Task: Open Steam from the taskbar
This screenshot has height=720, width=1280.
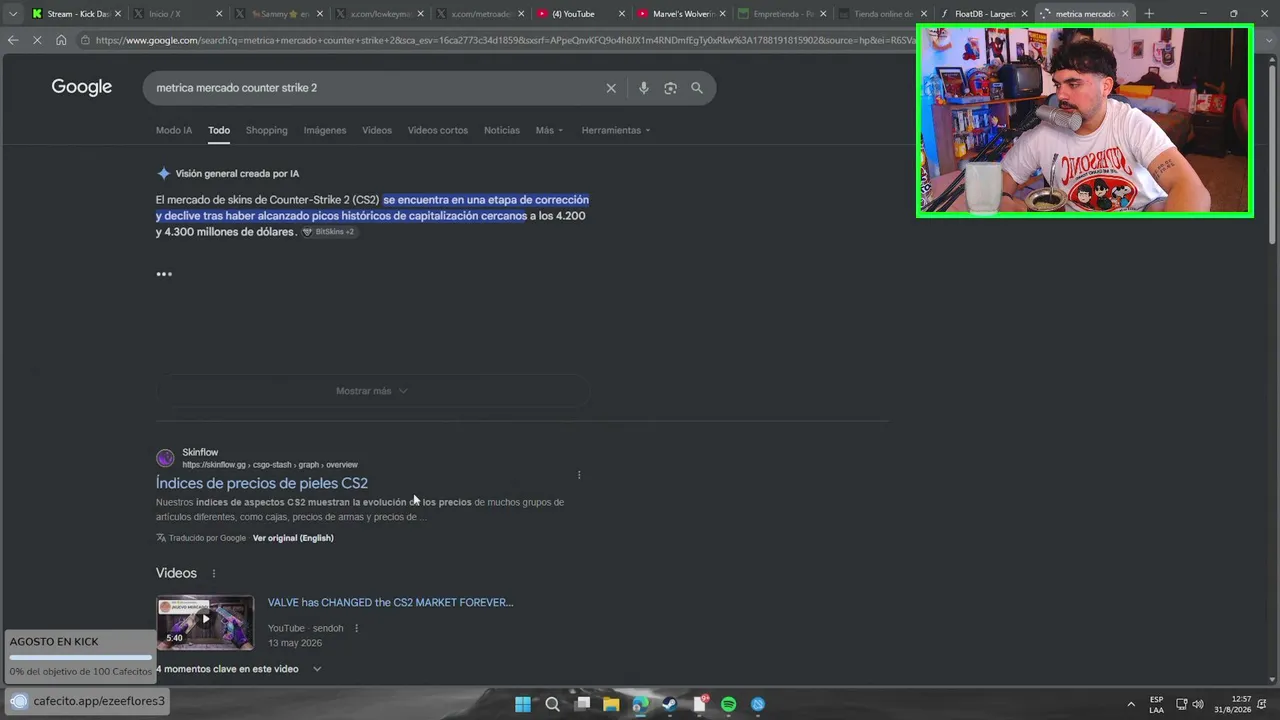Action: (670, 704)
